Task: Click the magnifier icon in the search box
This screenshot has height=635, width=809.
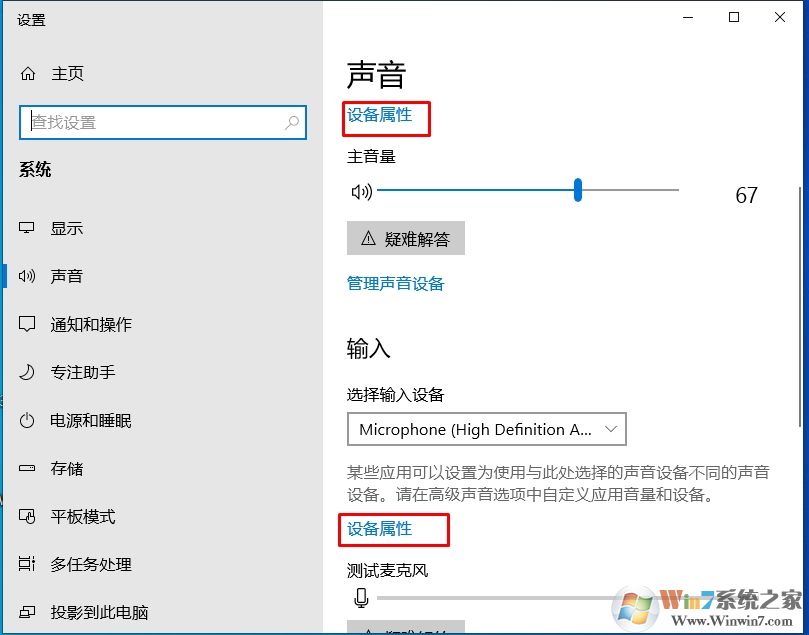Action: click(291, 121)
